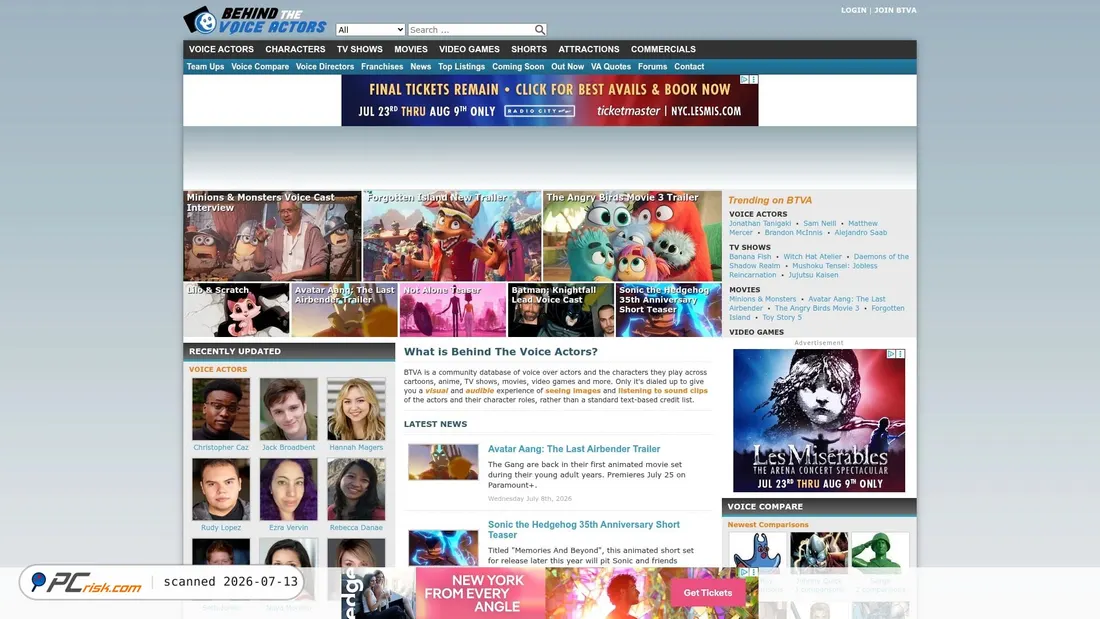The height and width of the screenshot is (619, 1100).
Task: Click the top Les Mis ticketmaster banner
Action: click(549, 100)
